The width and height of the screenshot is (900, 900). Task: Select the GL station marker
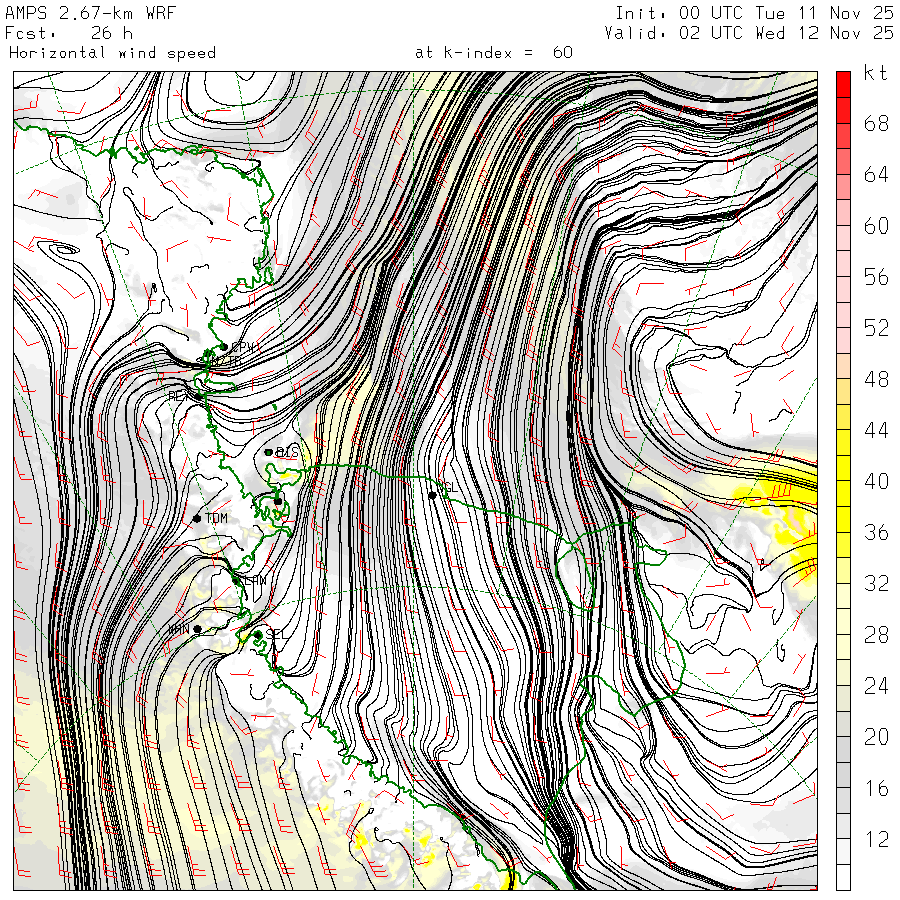433,495
